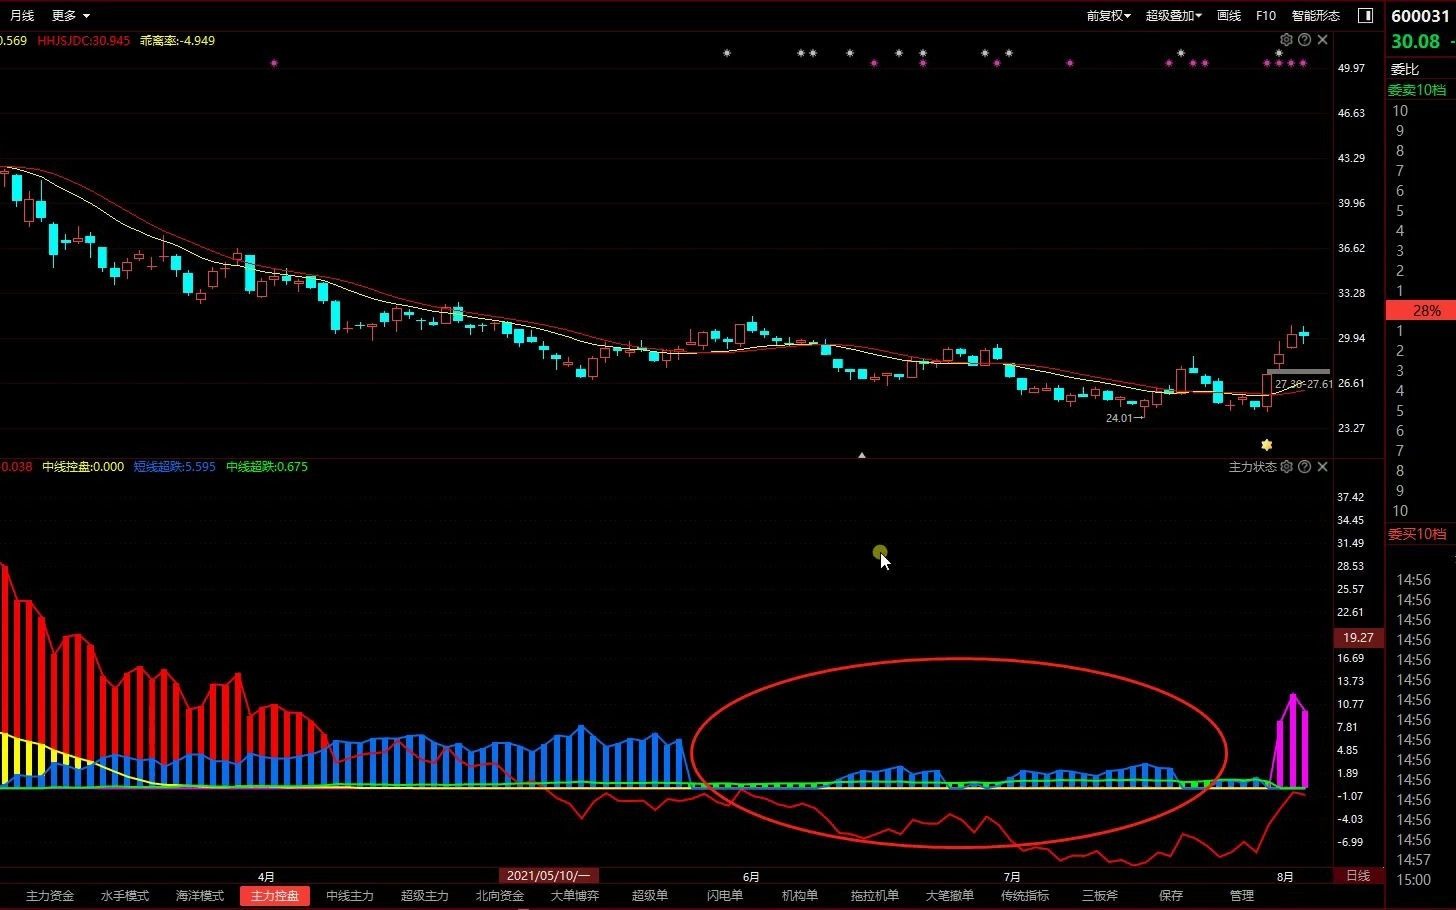Switch to 海洋模式 indicator tab

(x=200, y=896)
